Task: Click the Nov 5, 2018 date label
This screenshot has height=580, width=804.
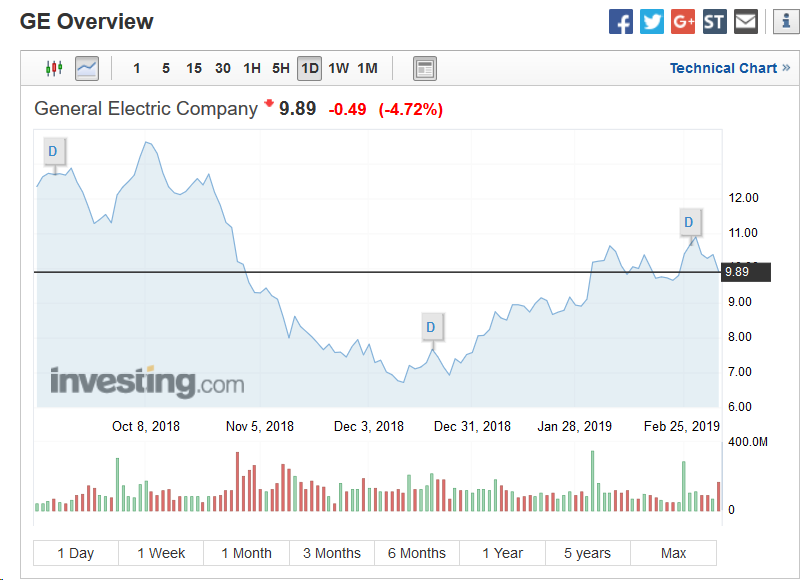Action: (259, 426)
